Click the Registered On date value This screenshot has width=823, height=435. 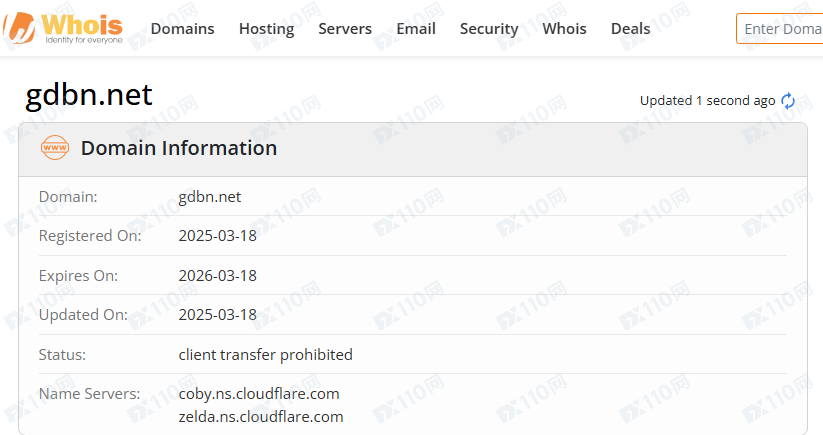(x=217, y=236)
